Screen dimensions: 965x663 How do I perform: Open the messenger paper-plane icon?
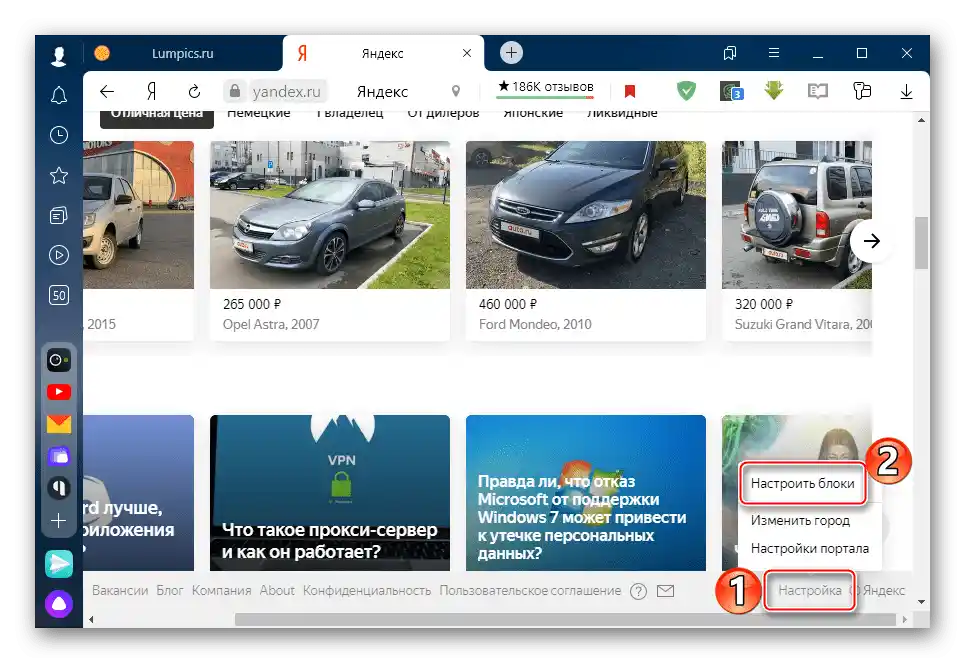click(59, 564)
